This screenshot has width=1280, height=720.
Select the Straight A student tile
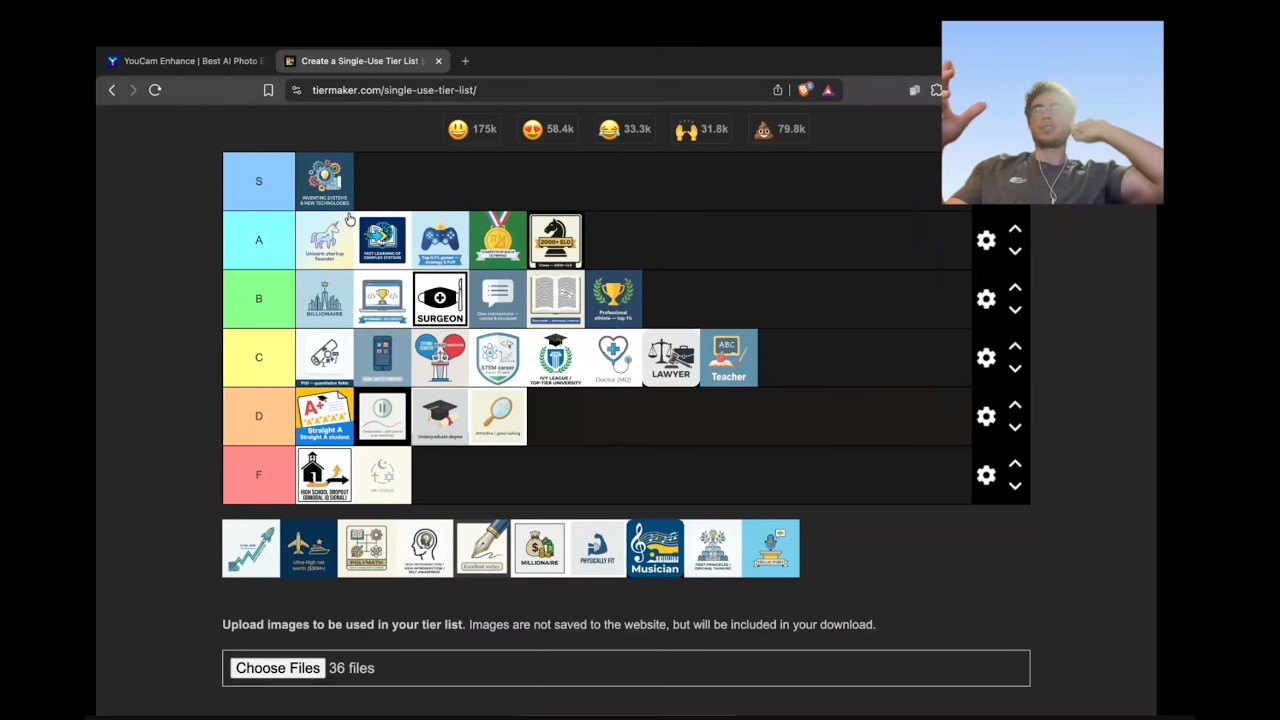[x=324, y=416]
